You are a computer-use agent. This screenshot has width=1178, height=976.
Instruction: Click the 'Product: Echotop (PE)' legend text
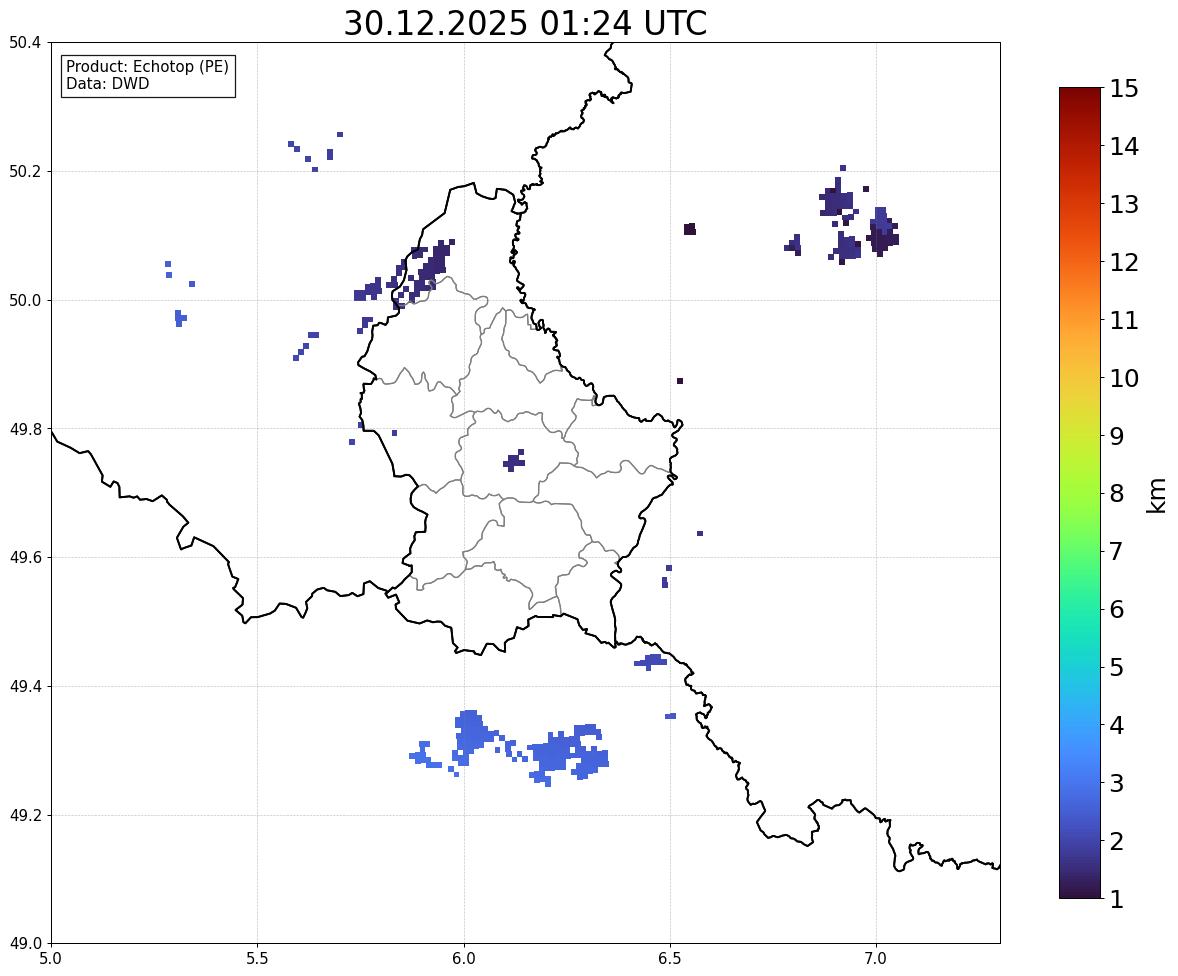point(147,66)
